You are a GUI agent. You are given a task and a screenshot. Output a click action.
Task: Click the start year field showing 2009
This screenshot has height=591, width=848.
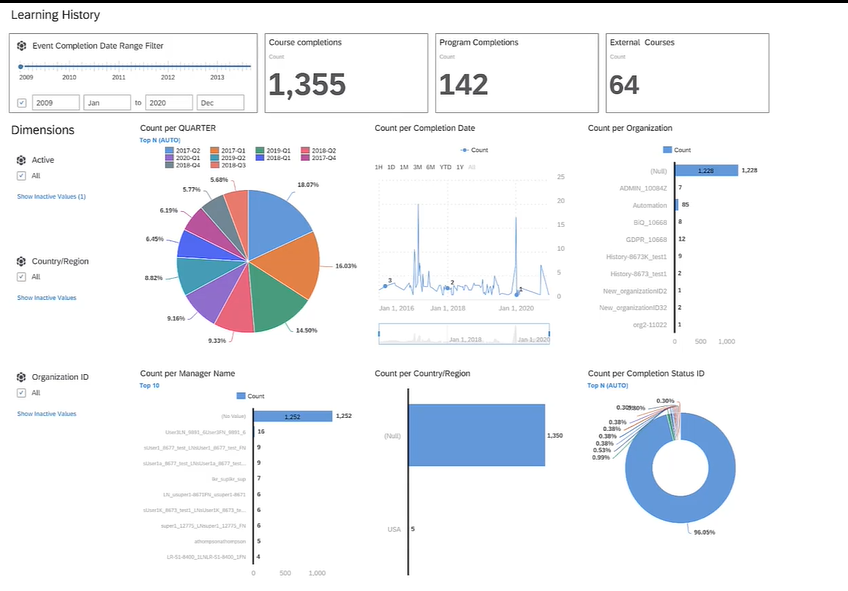[55, 103]
